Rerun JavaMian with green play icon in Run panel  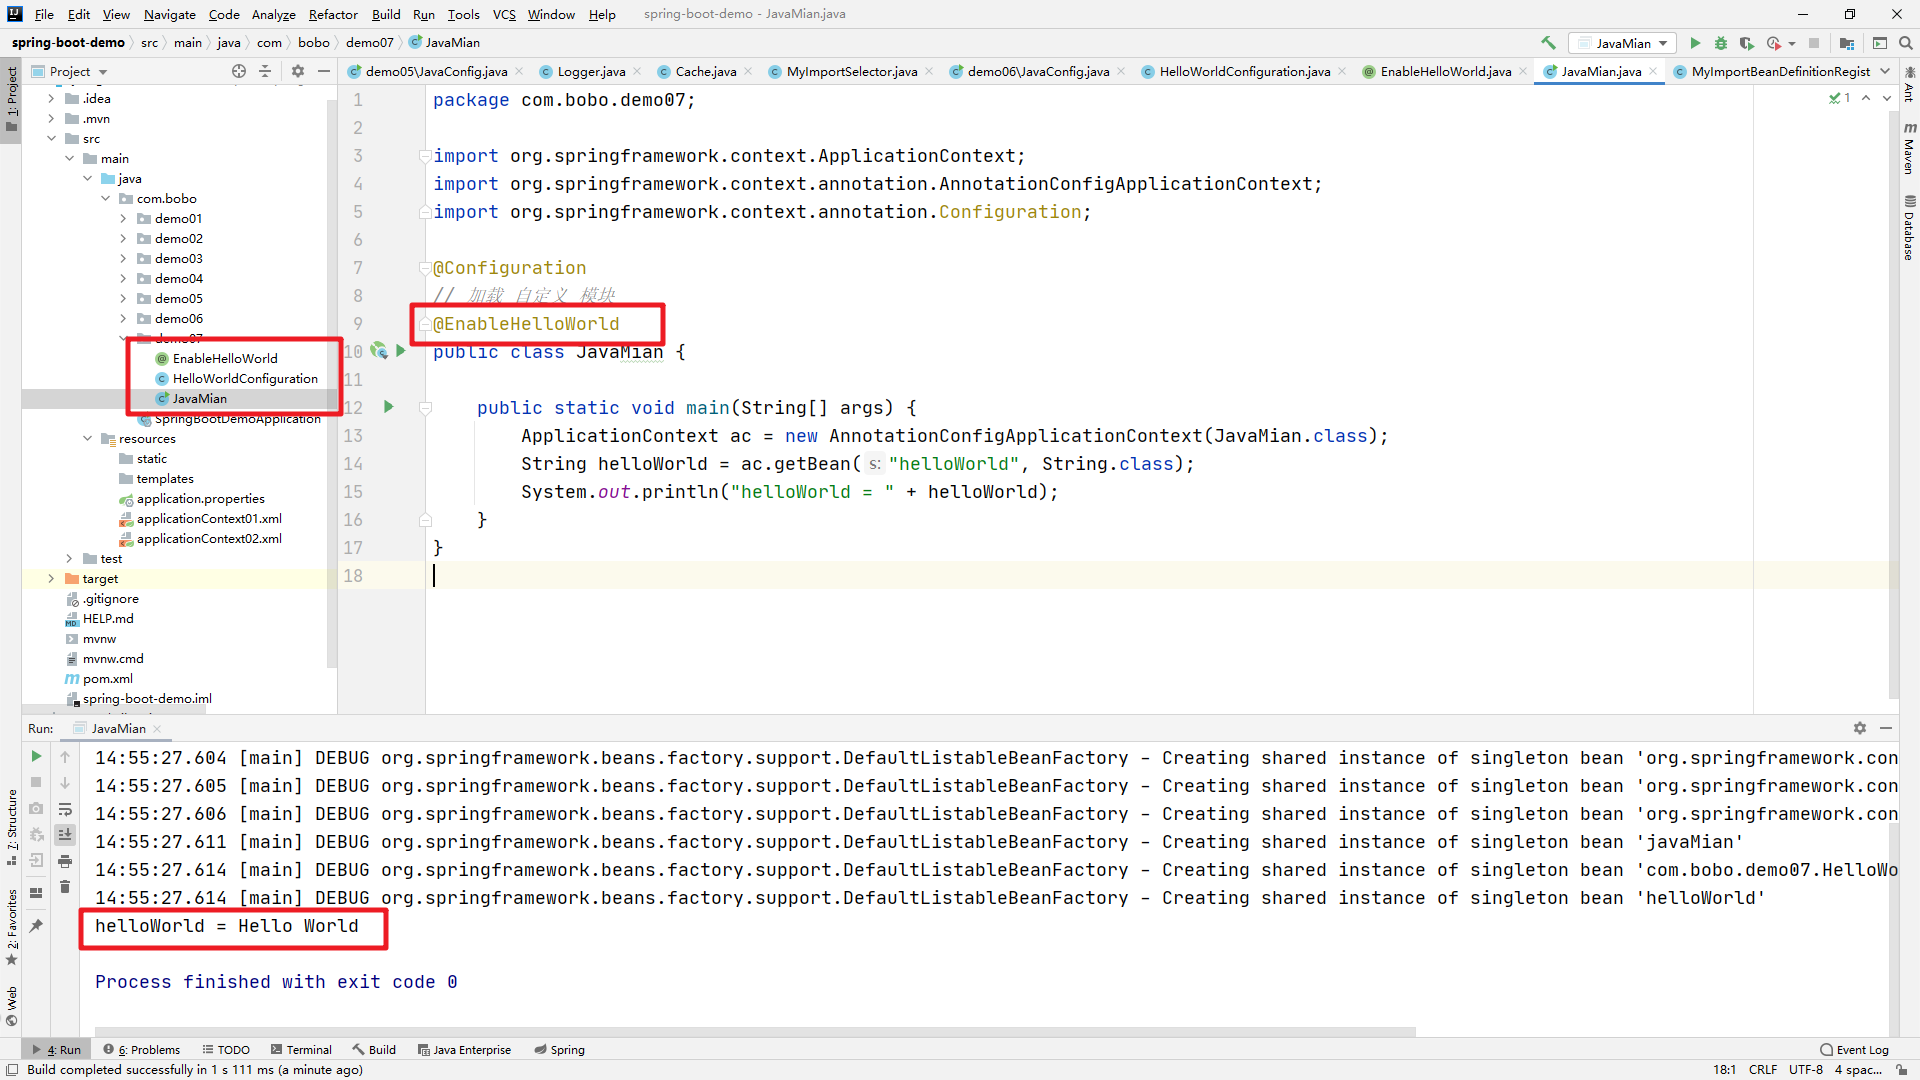tap(36, 757)
